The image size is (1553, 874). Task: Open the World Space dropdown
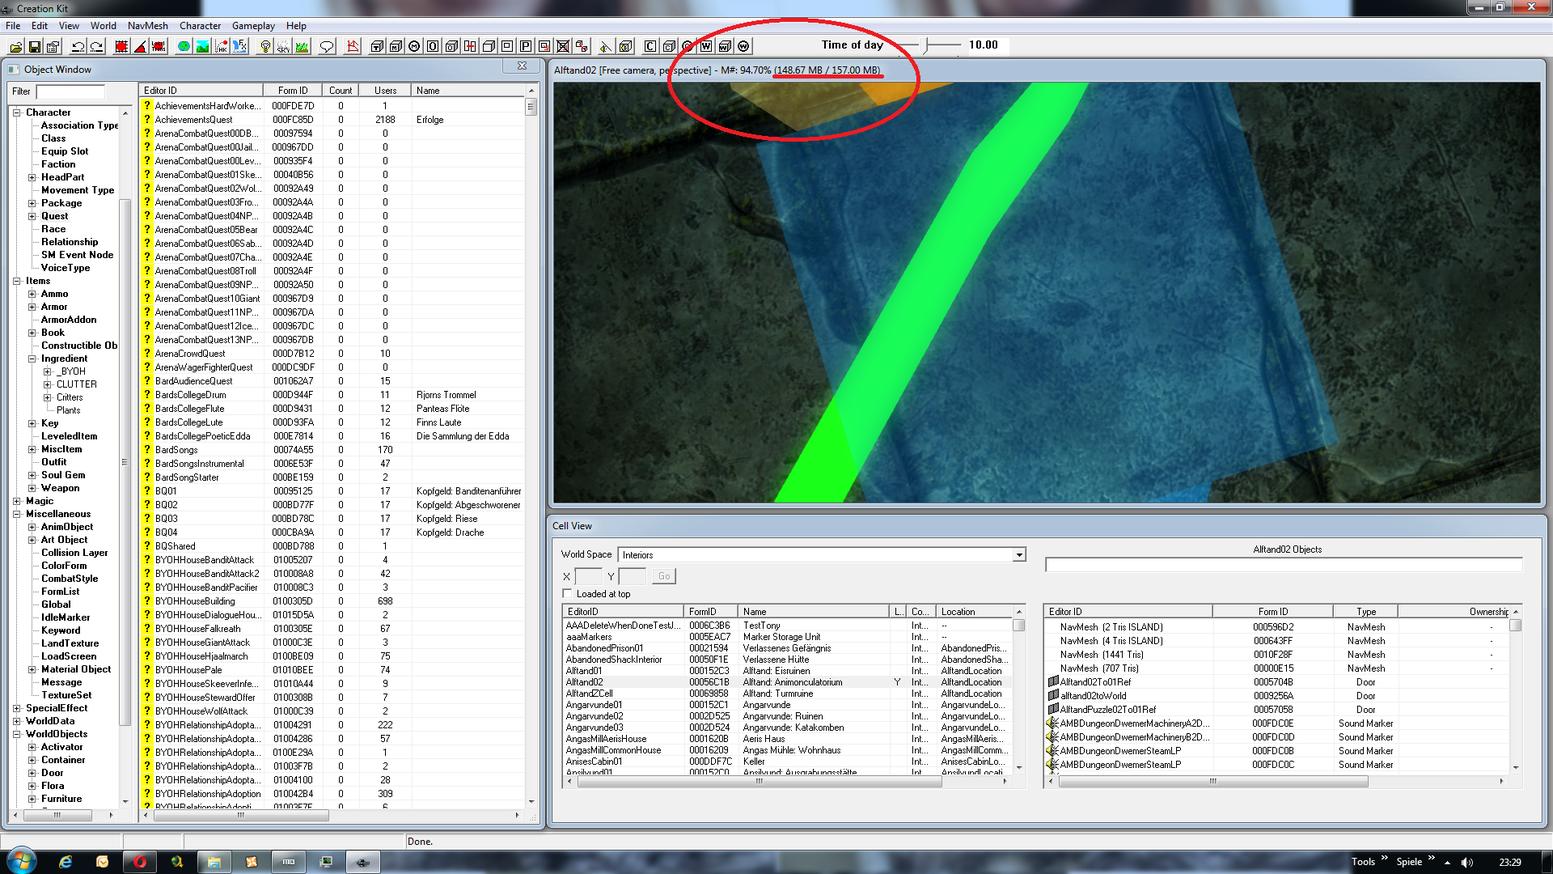1018,555
